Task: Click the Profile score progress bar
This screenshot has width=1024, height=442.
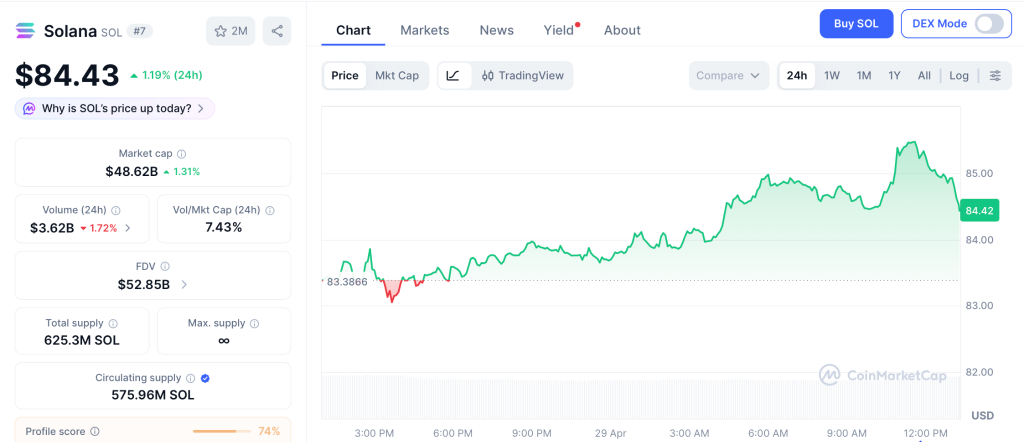Action: (221, 431)
